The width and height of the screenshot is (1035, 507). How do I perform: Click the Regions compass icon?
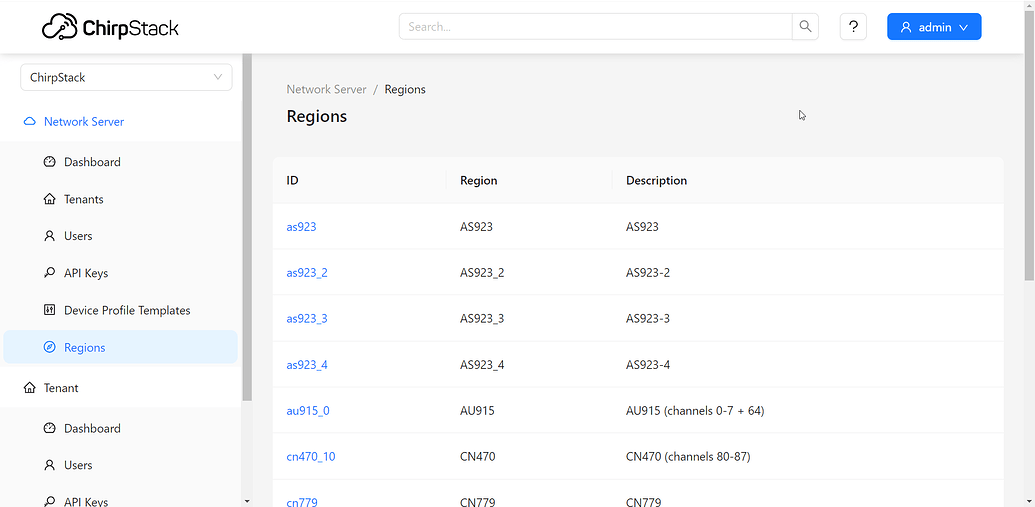click(50, 347)
